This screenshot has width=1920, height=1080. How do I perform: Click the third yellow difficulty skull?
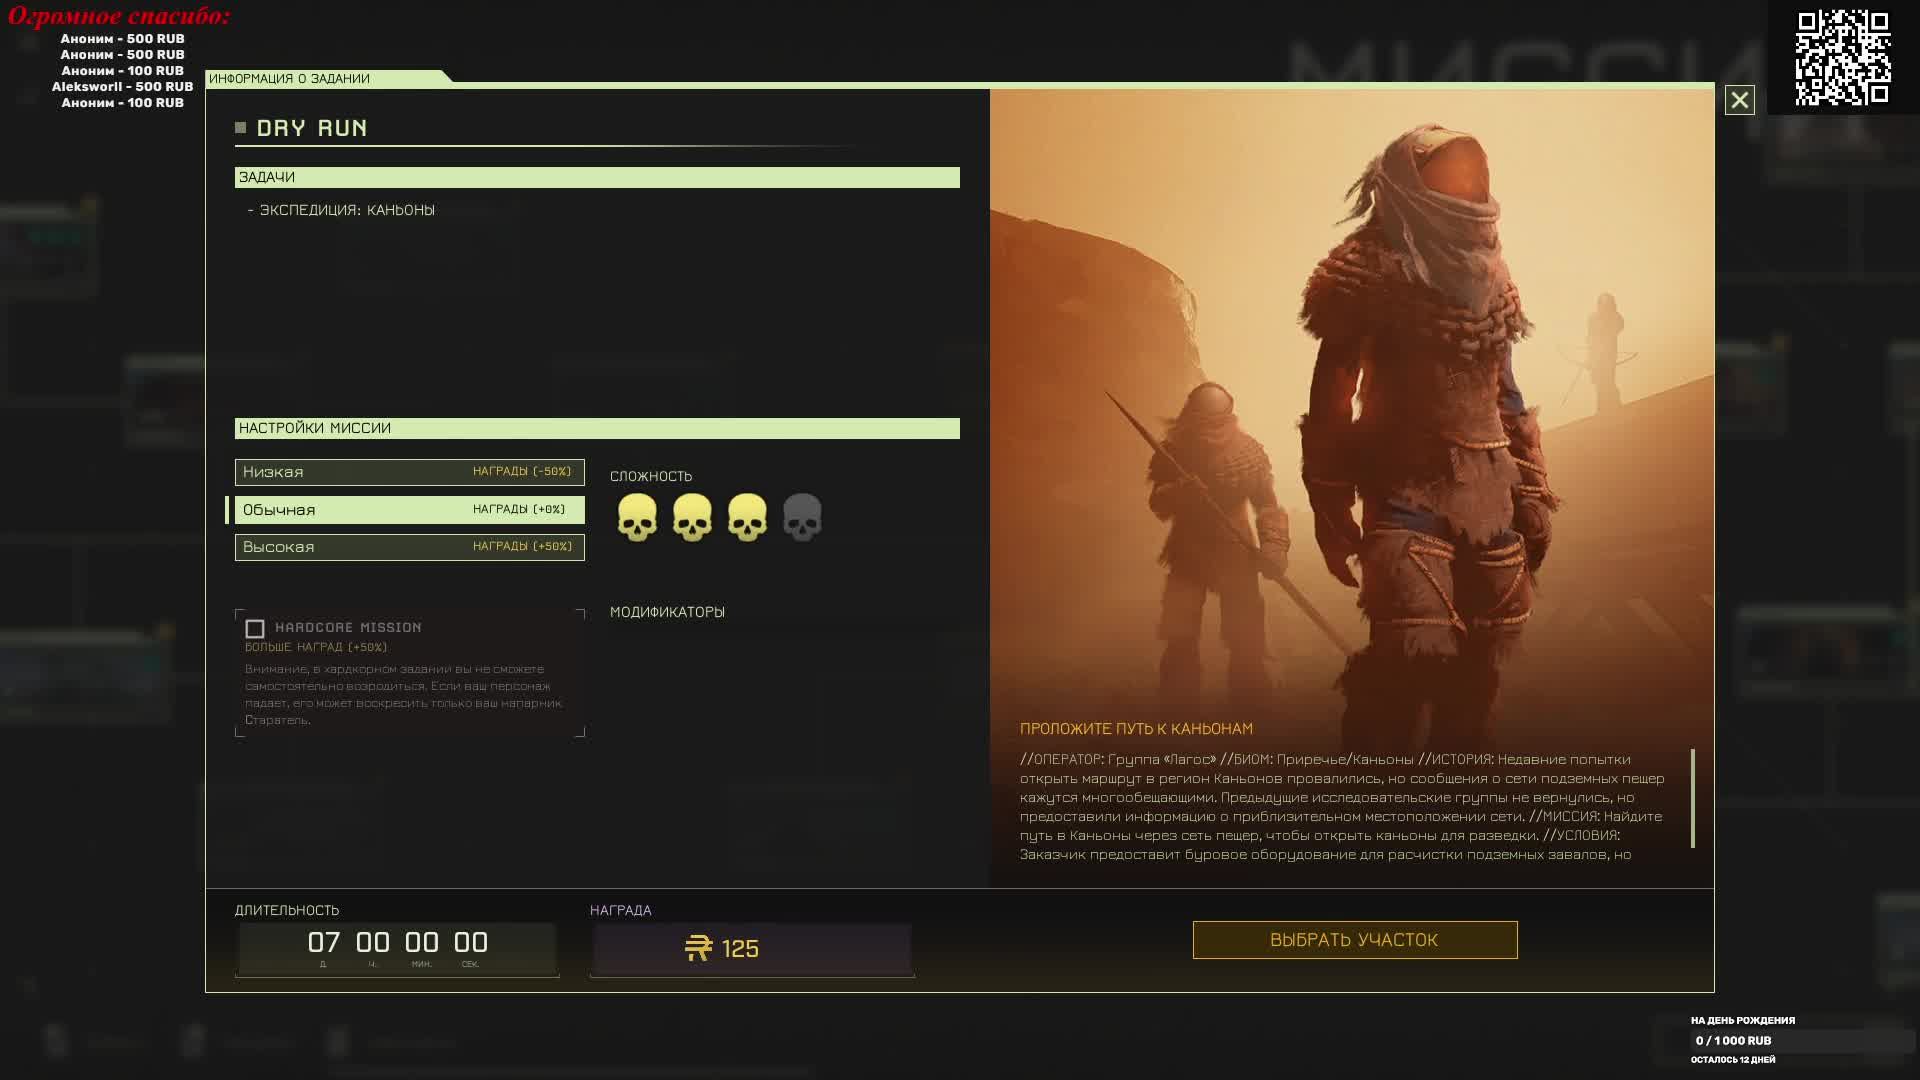747,517
